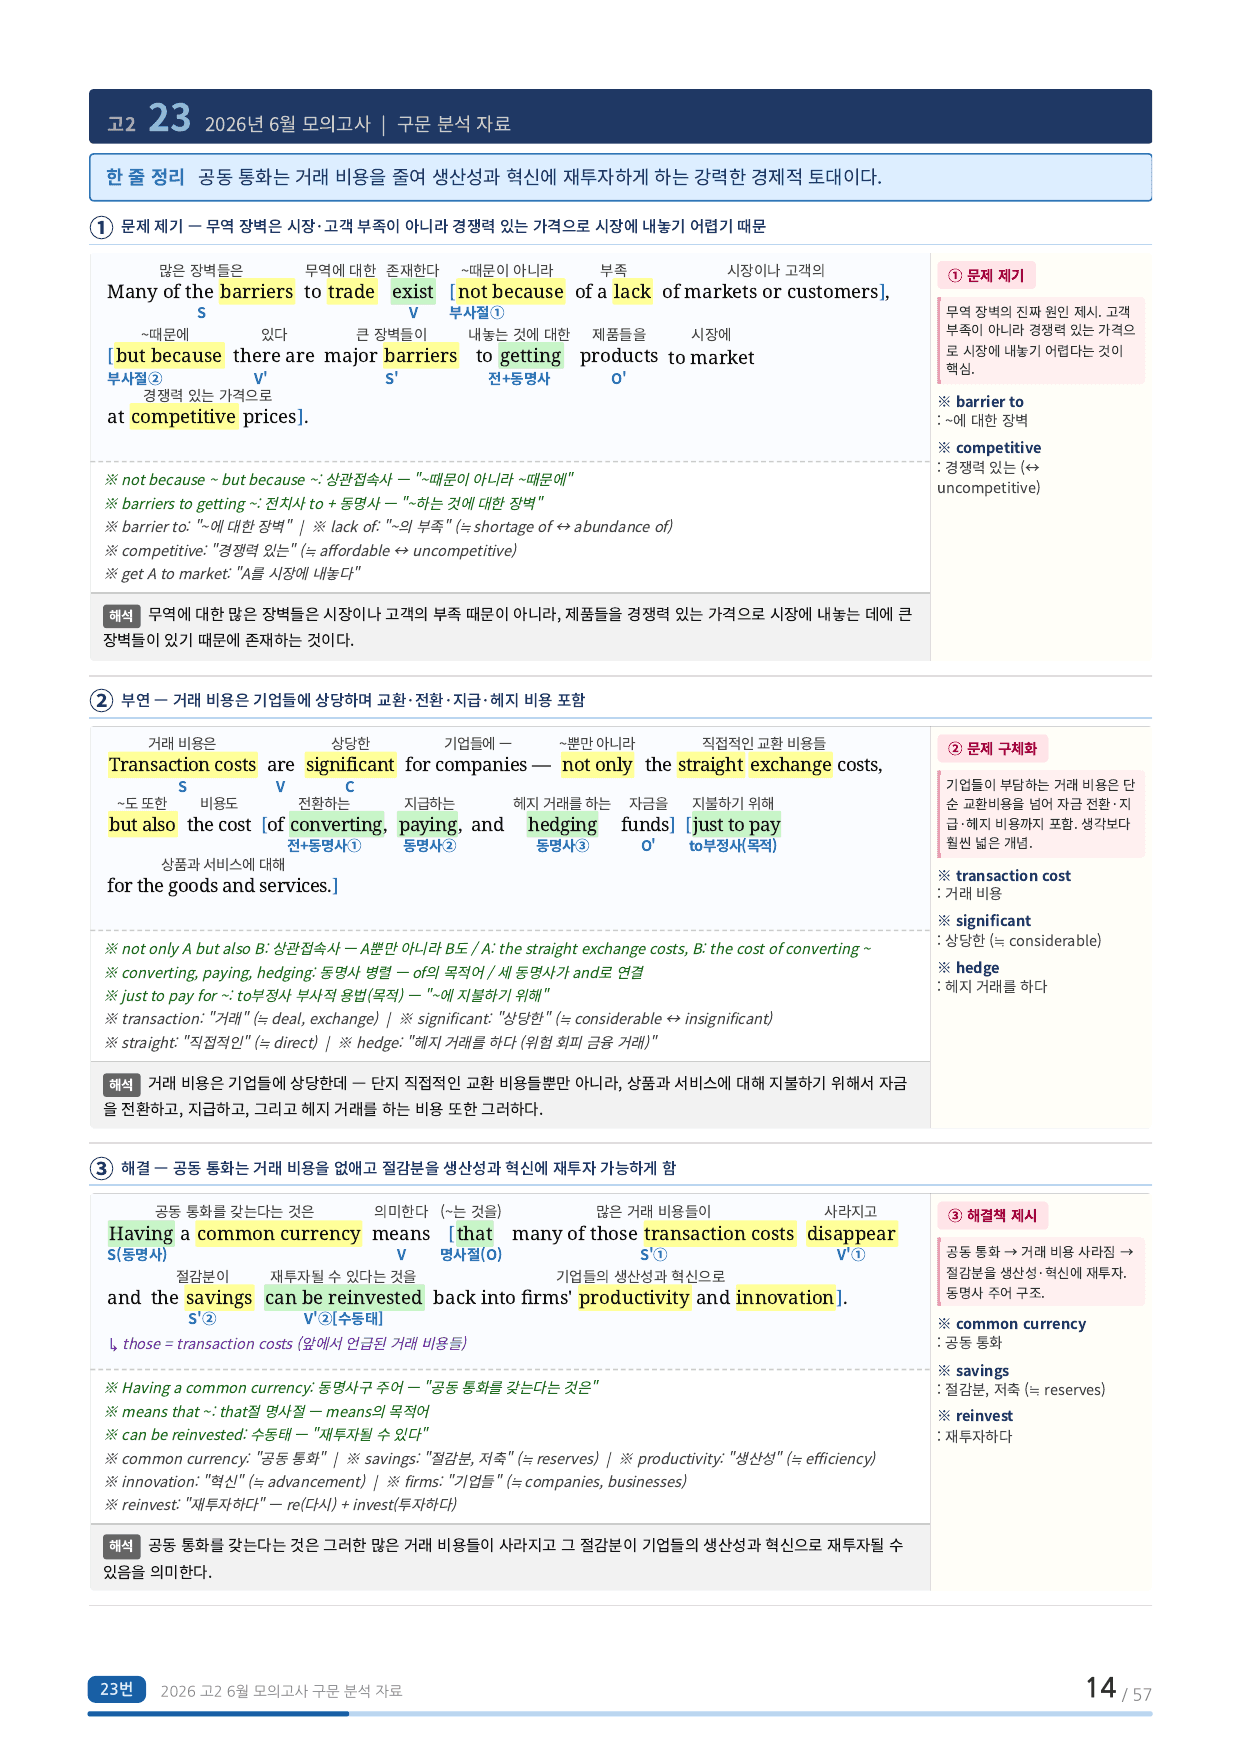Screen dimensions: 1240x1754
Task: Click the '한 줄 정리' label
Action: point(145,177)
